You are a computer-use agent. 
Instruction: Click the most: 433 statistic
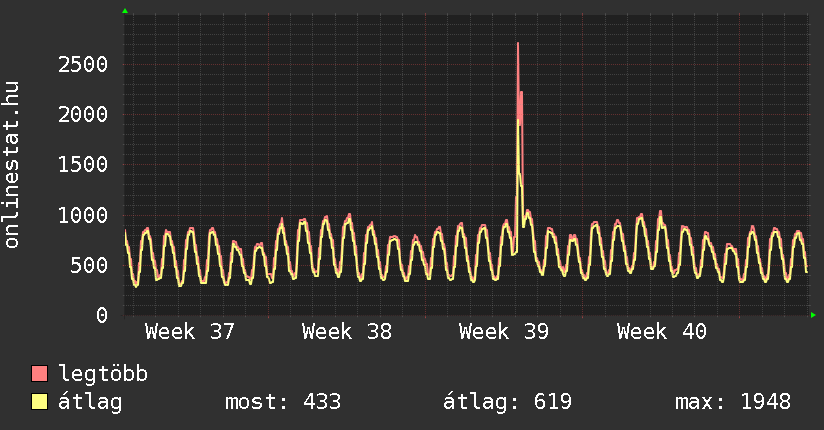tap(283, 402)
